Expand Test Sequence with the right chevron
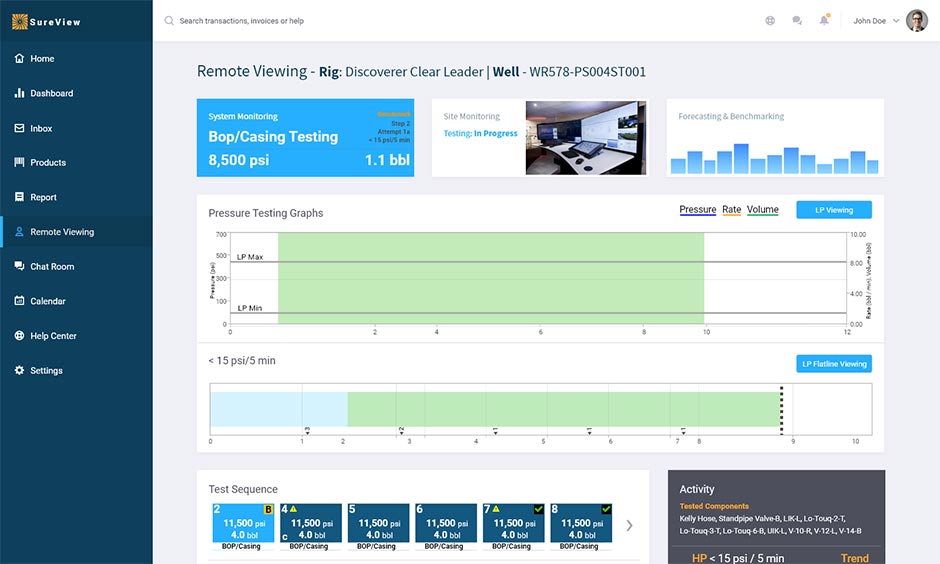940x564 pixels. 629,525
